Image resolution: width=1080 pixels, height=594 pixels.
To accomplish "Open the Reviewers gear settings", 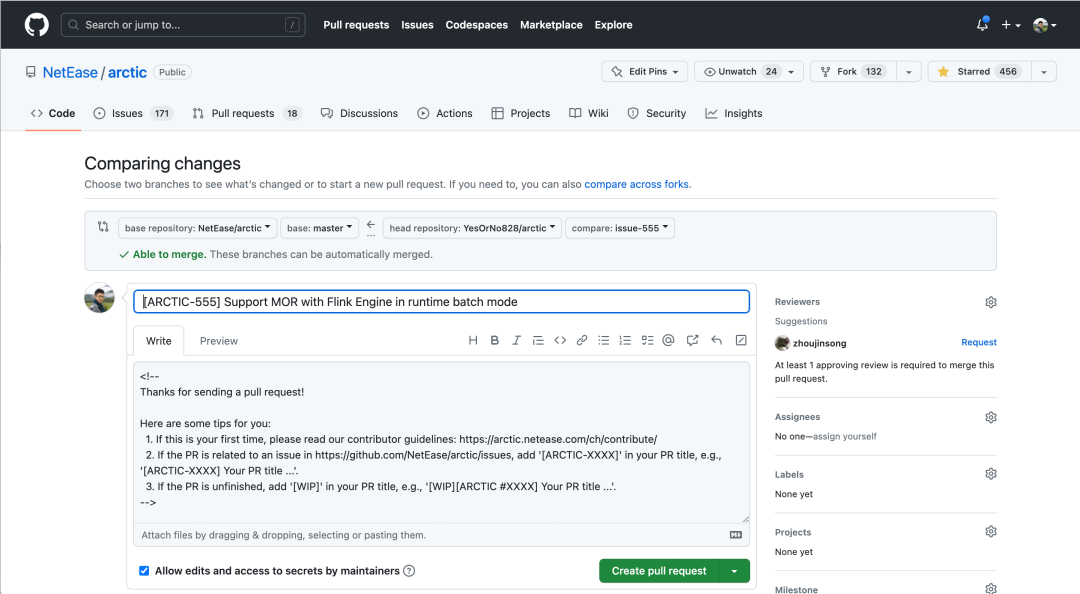I will point(991,302).
